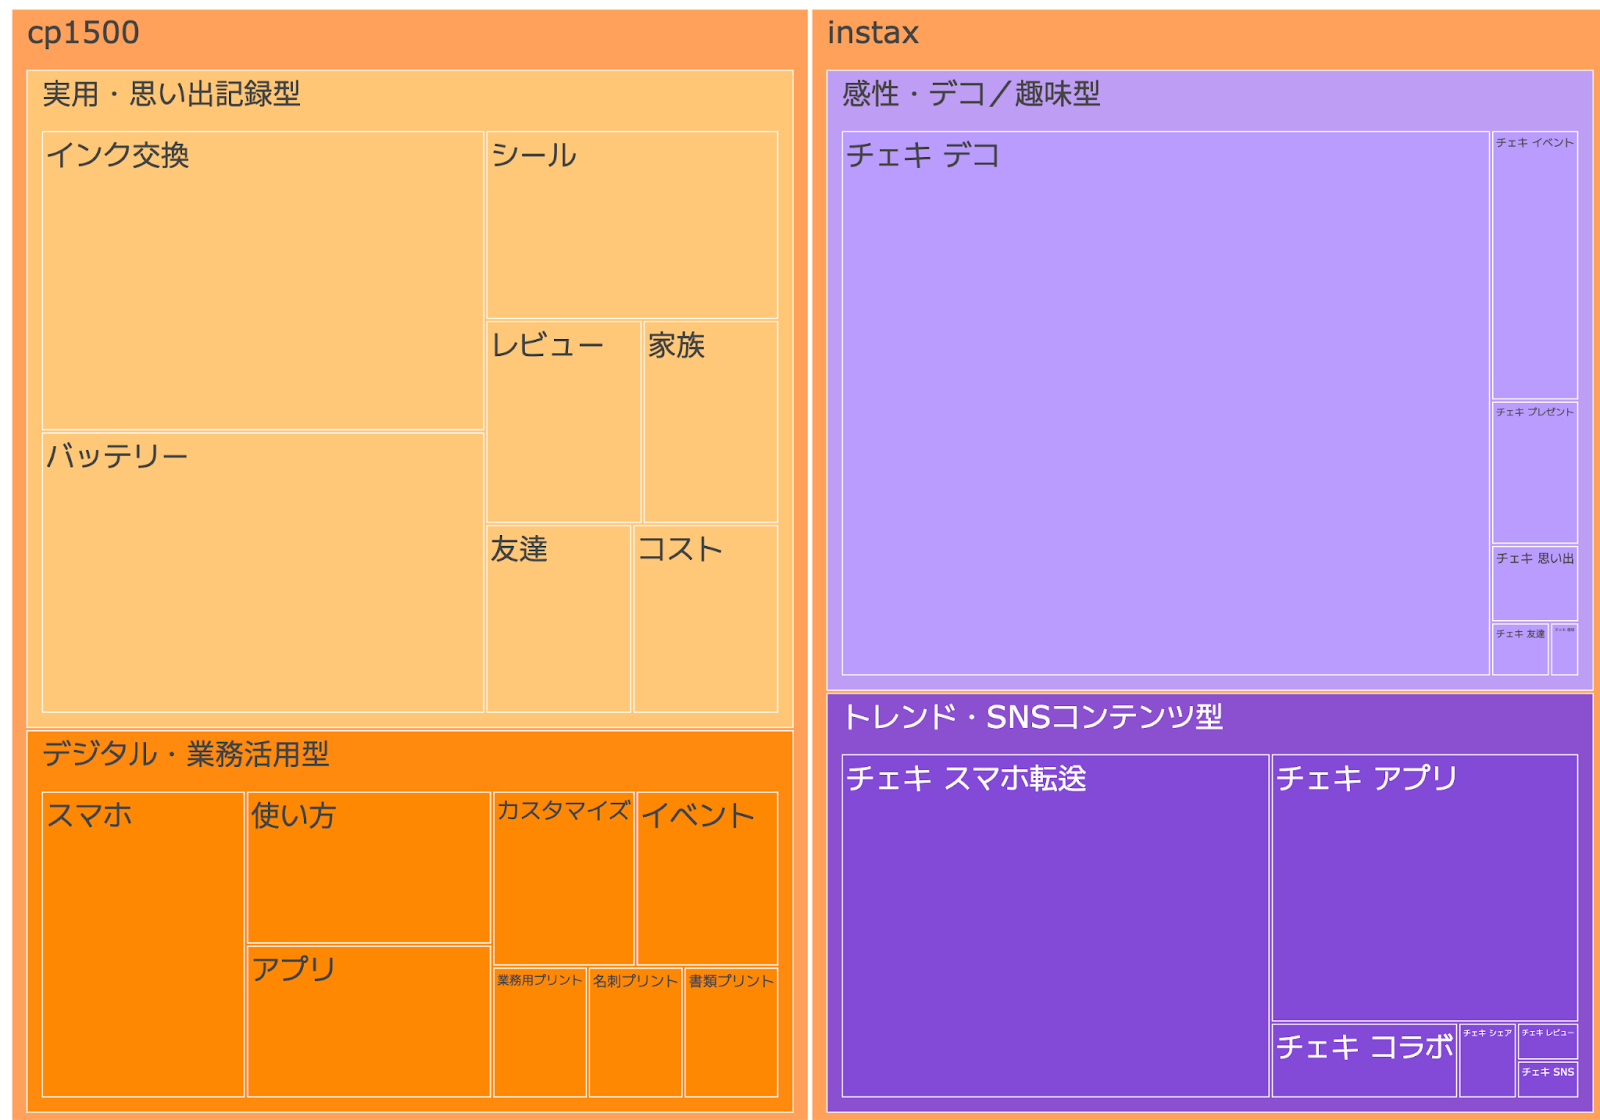Click the シール block in the treemap

(631, 225)
